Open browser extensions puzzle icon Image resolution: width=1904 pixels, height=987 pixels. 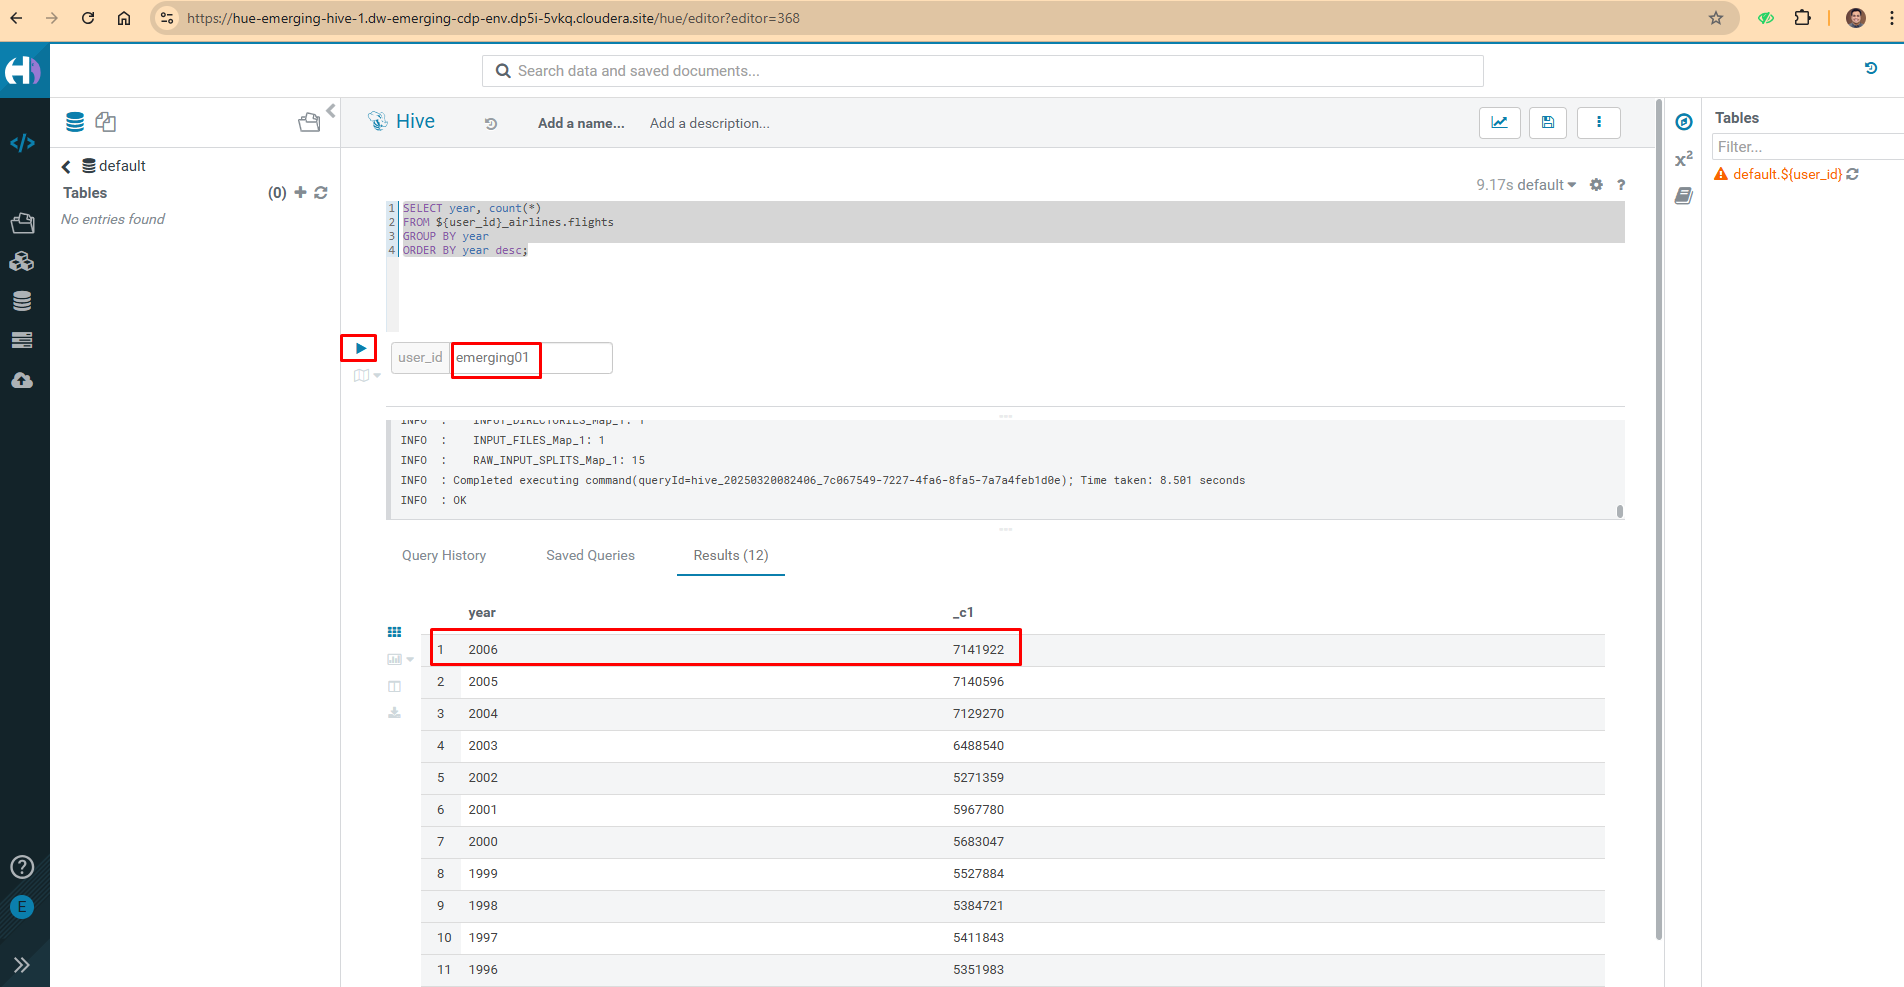tap(1803, 18)
